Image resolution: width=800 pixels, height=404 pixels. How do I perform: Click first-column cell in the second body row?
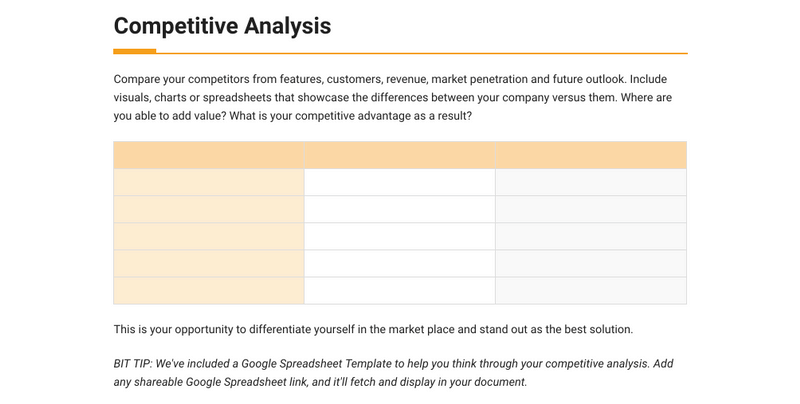(x=209, y=209)
